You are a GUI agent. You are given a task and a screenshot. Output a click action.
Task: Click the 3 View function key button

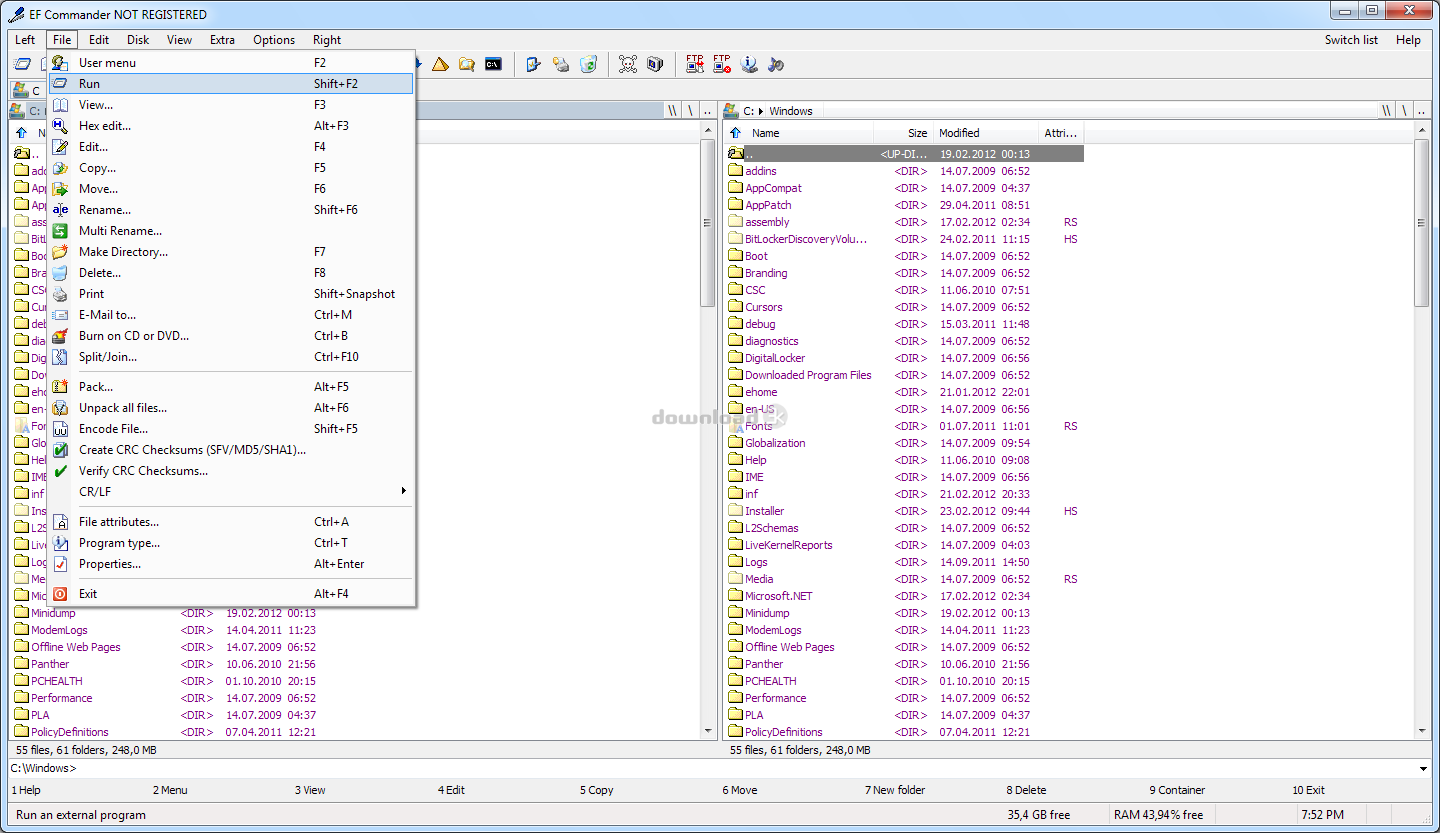[x=310, y=790]
